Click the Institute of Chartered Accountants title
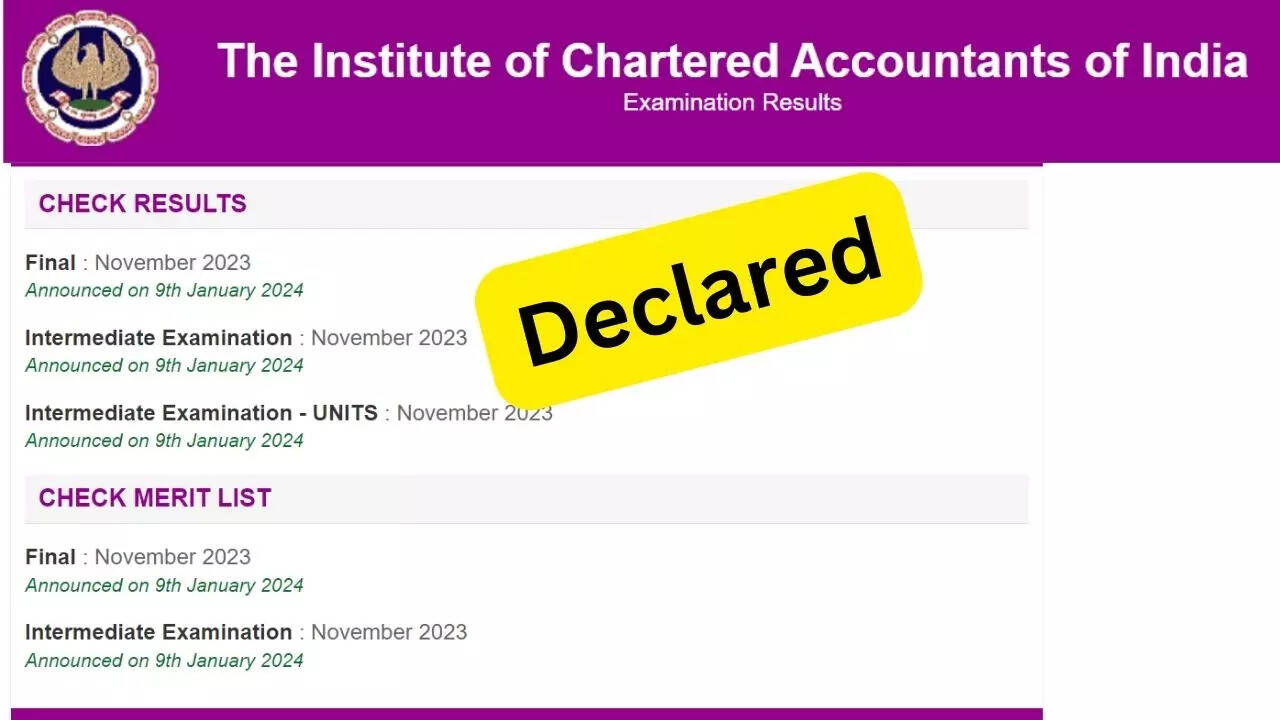The image size is (1280, 720). tap(732, 60)
